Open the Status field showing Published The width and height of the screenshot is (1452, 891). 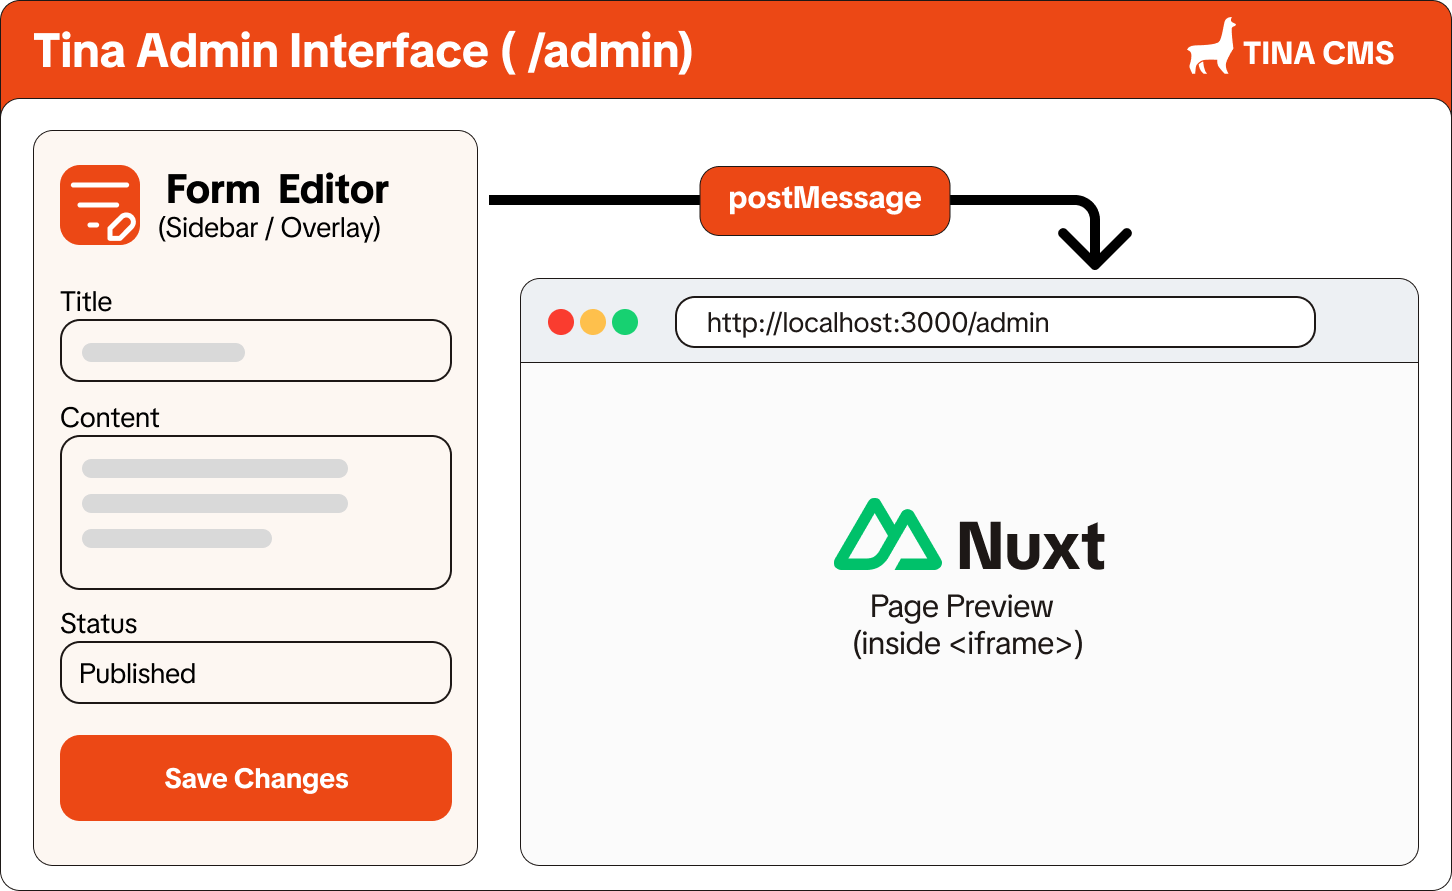256,673
